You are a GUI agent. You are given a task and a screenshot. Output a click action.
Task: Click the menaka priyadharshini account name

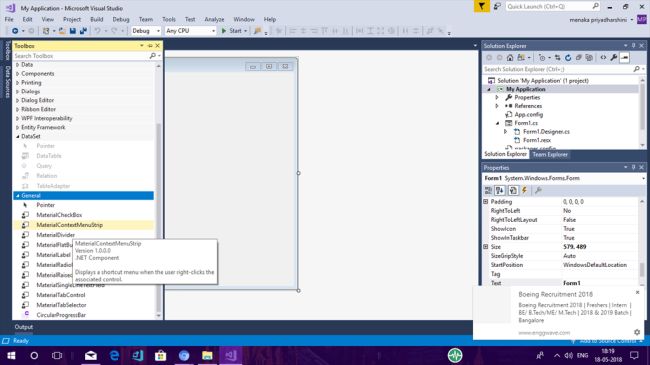pyautogui.click(x=598, y=19)
